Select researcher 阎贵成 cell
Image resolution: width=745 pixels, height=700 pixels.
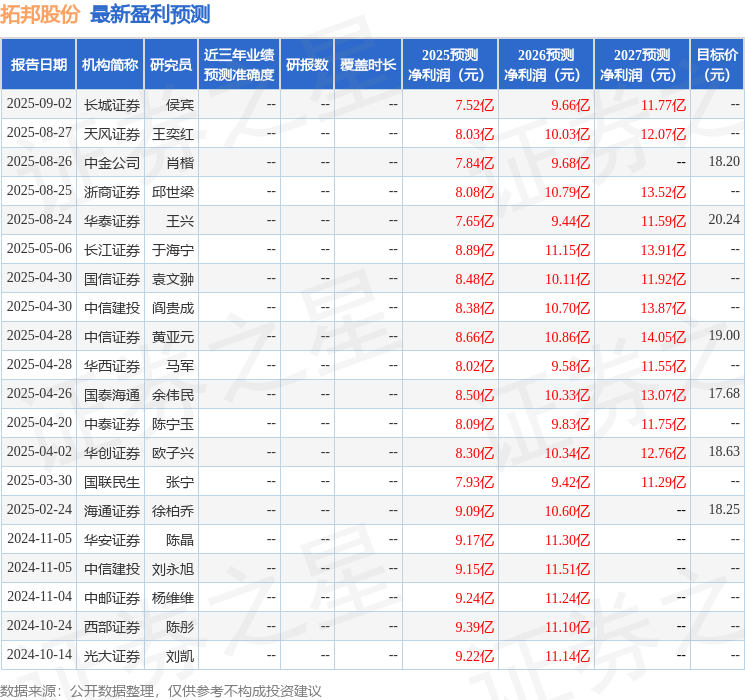[173, 308]
